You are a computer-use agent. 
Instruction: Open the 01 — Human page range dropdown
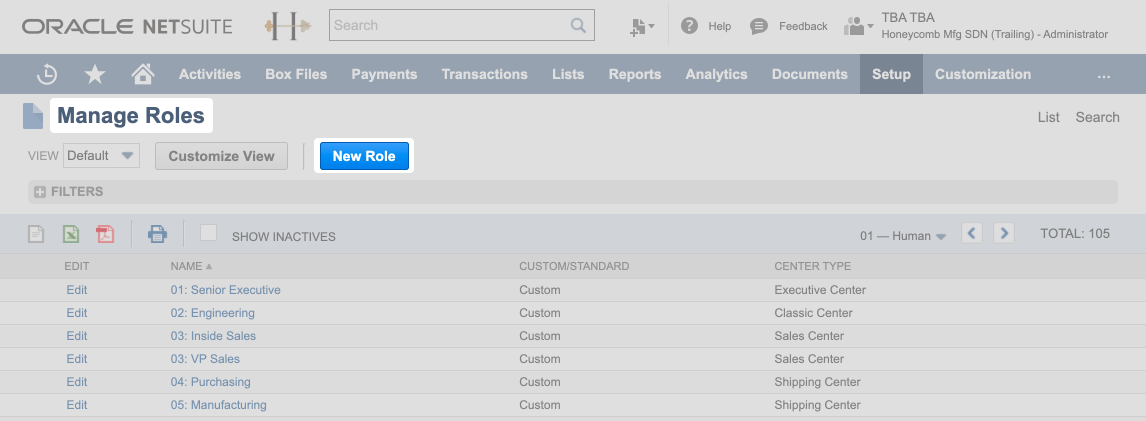coord(902,236)
